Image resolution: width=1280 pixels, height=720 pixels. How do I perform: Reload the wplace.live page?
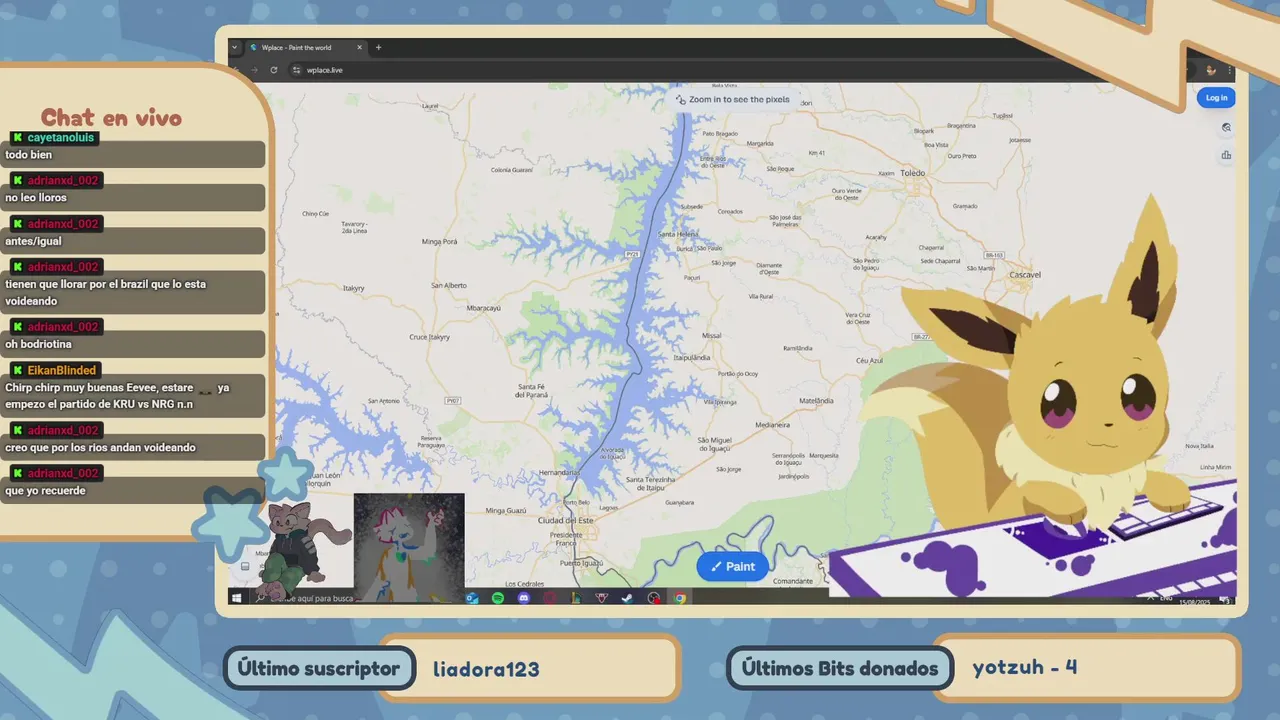point(274,70)
